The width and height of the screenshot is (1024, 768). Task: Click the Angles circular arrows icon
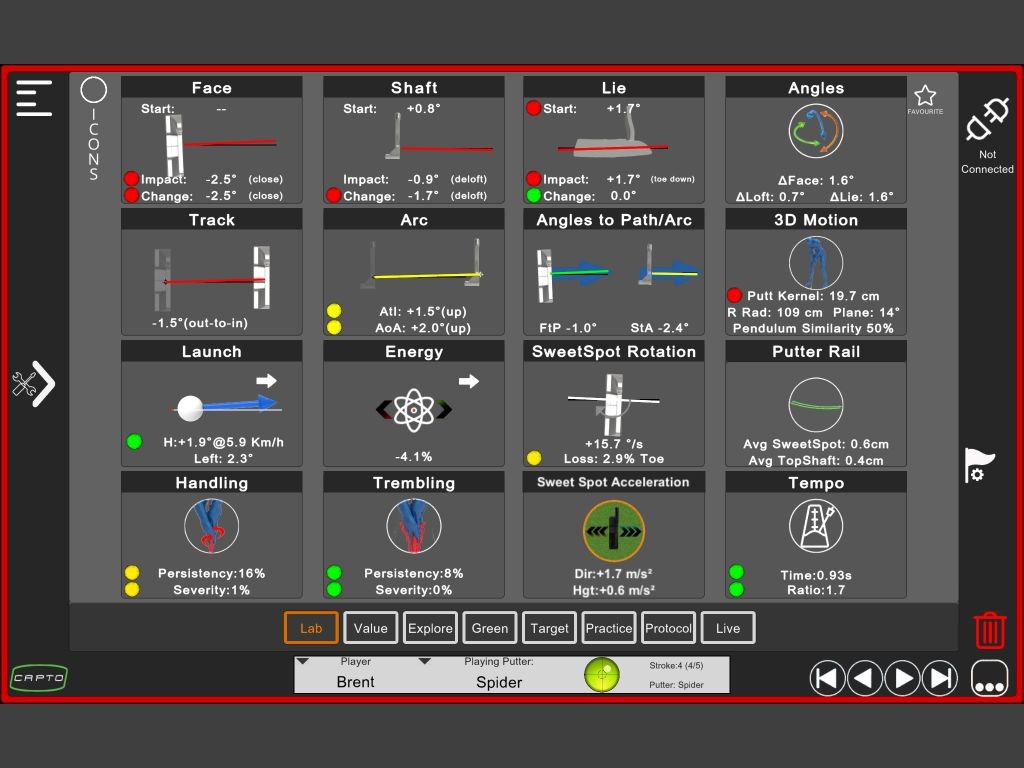point(816,131)
